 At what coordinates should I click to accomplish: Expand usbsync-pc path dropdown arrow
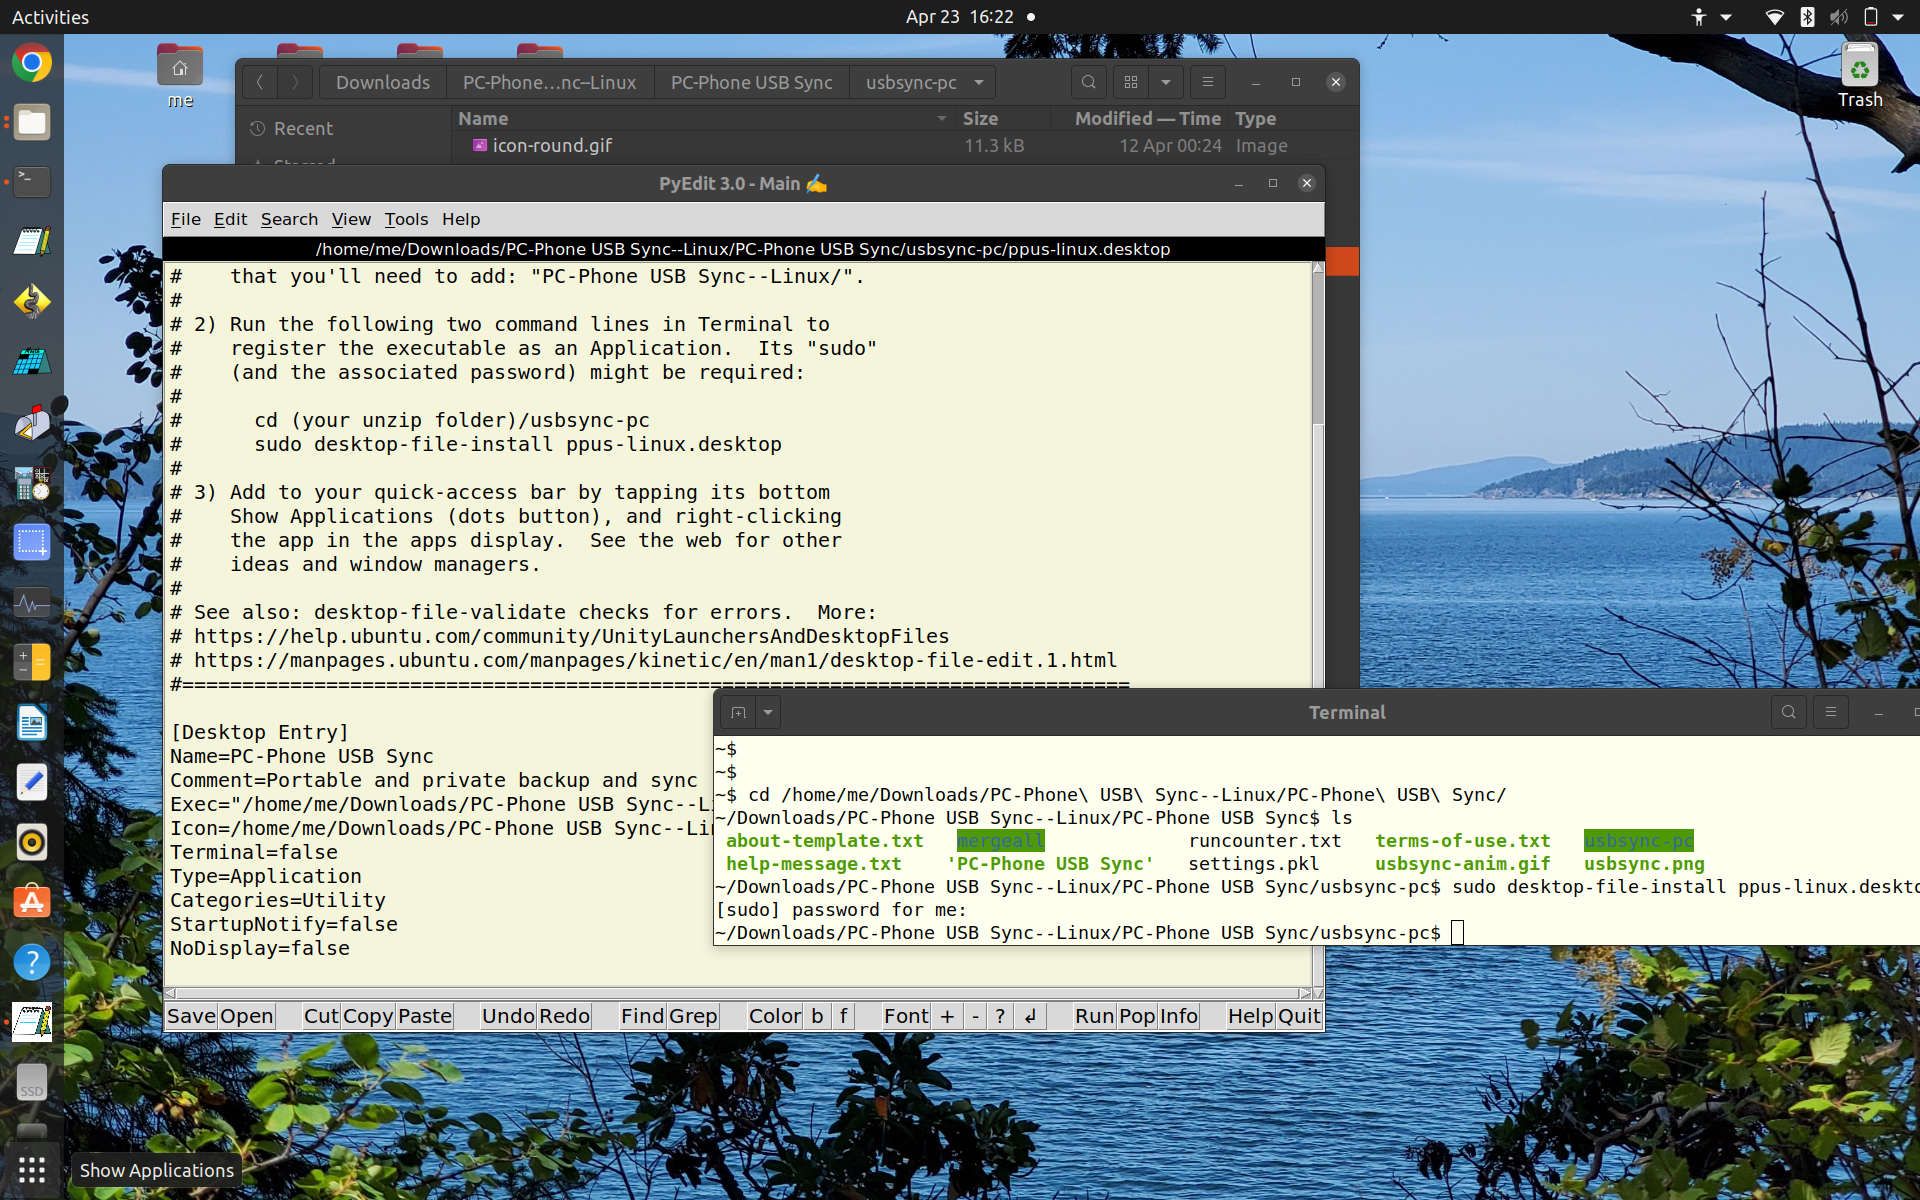tap(979, 82)
